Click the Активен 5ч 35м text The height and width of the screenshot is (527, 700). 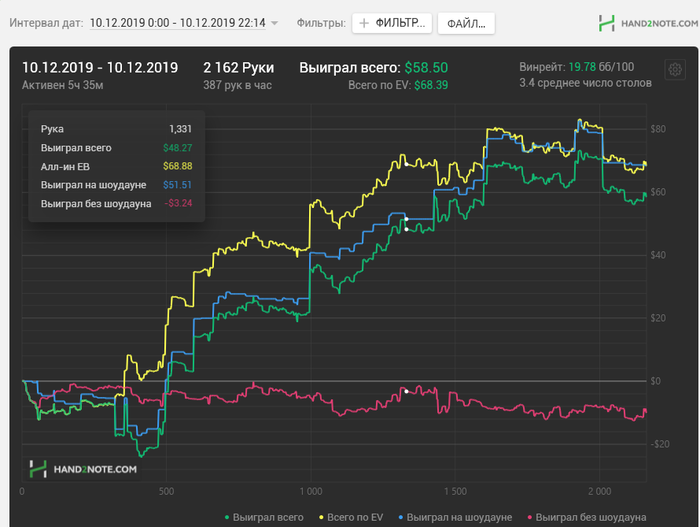pyautogui.click(x=62, y=85)
